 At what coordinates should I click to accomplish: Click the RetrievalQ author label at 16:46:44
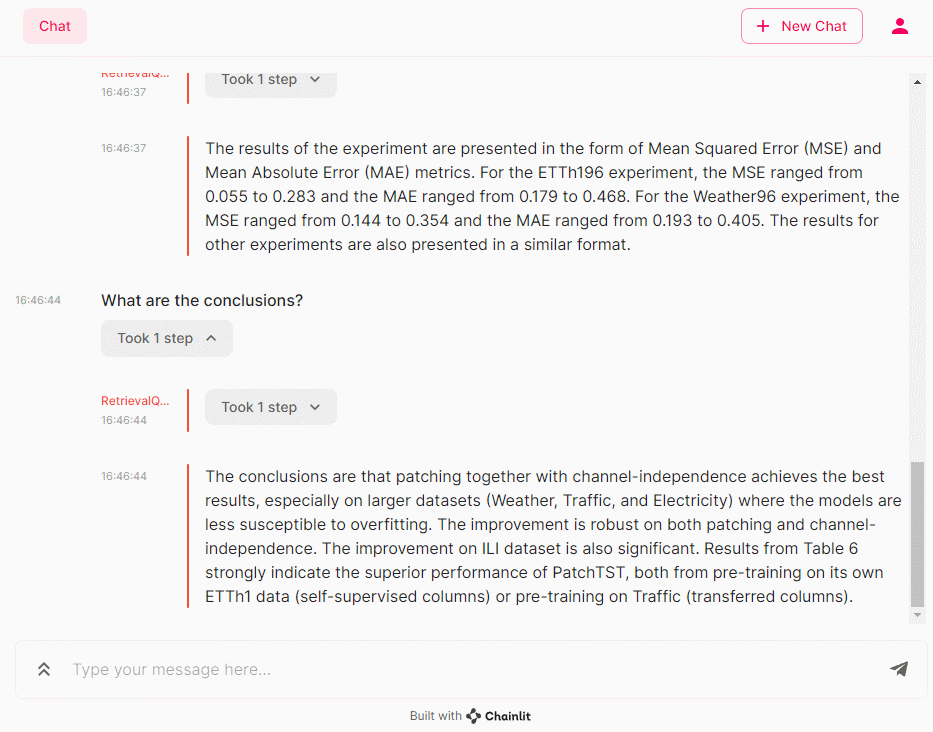tap(135, 401)
